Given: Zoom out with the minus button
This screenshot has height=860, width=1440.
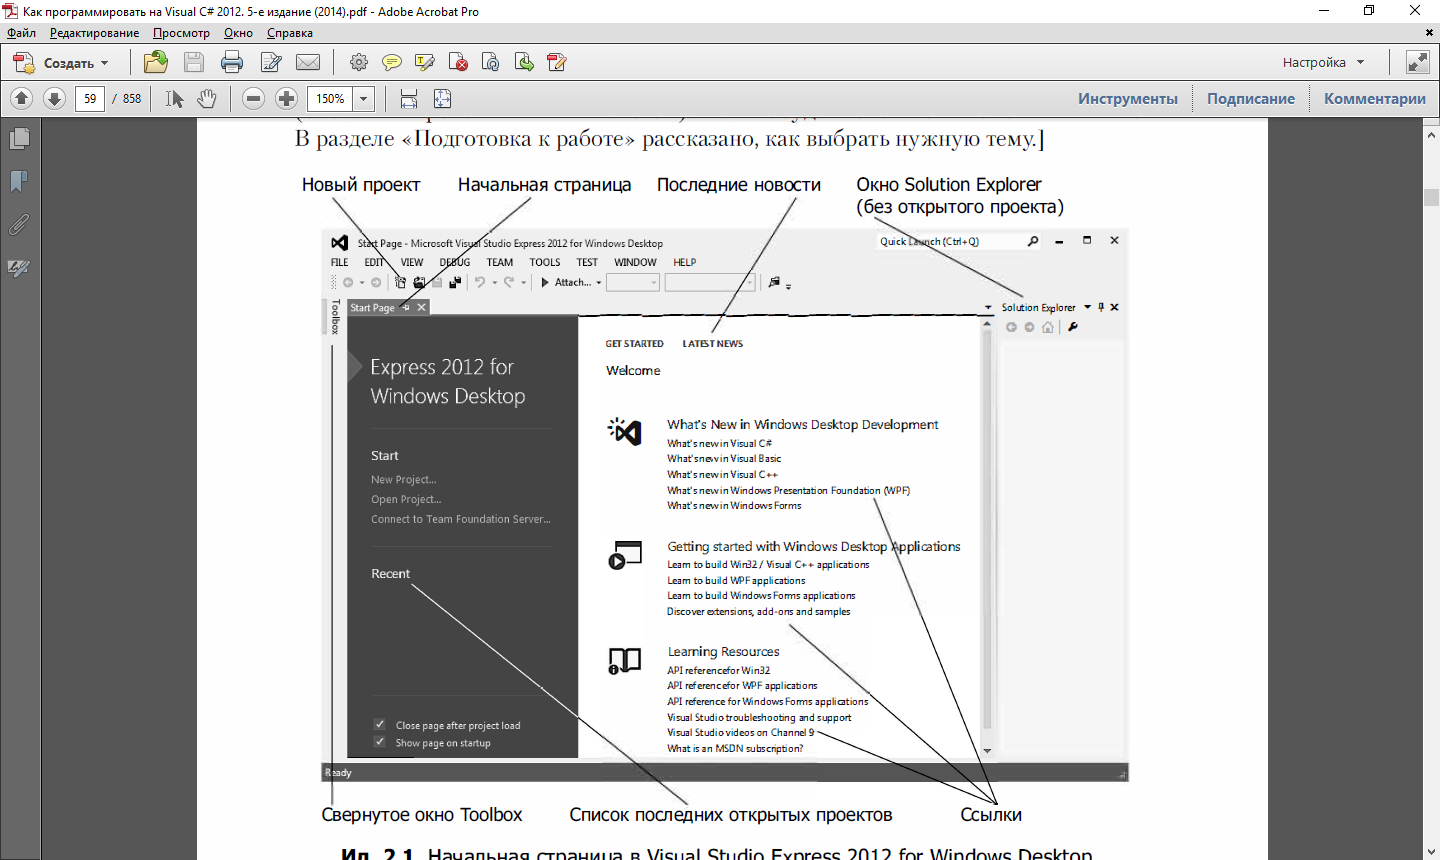Looking at the screenshot, I should pyautogui.click(x=254, y=98).
